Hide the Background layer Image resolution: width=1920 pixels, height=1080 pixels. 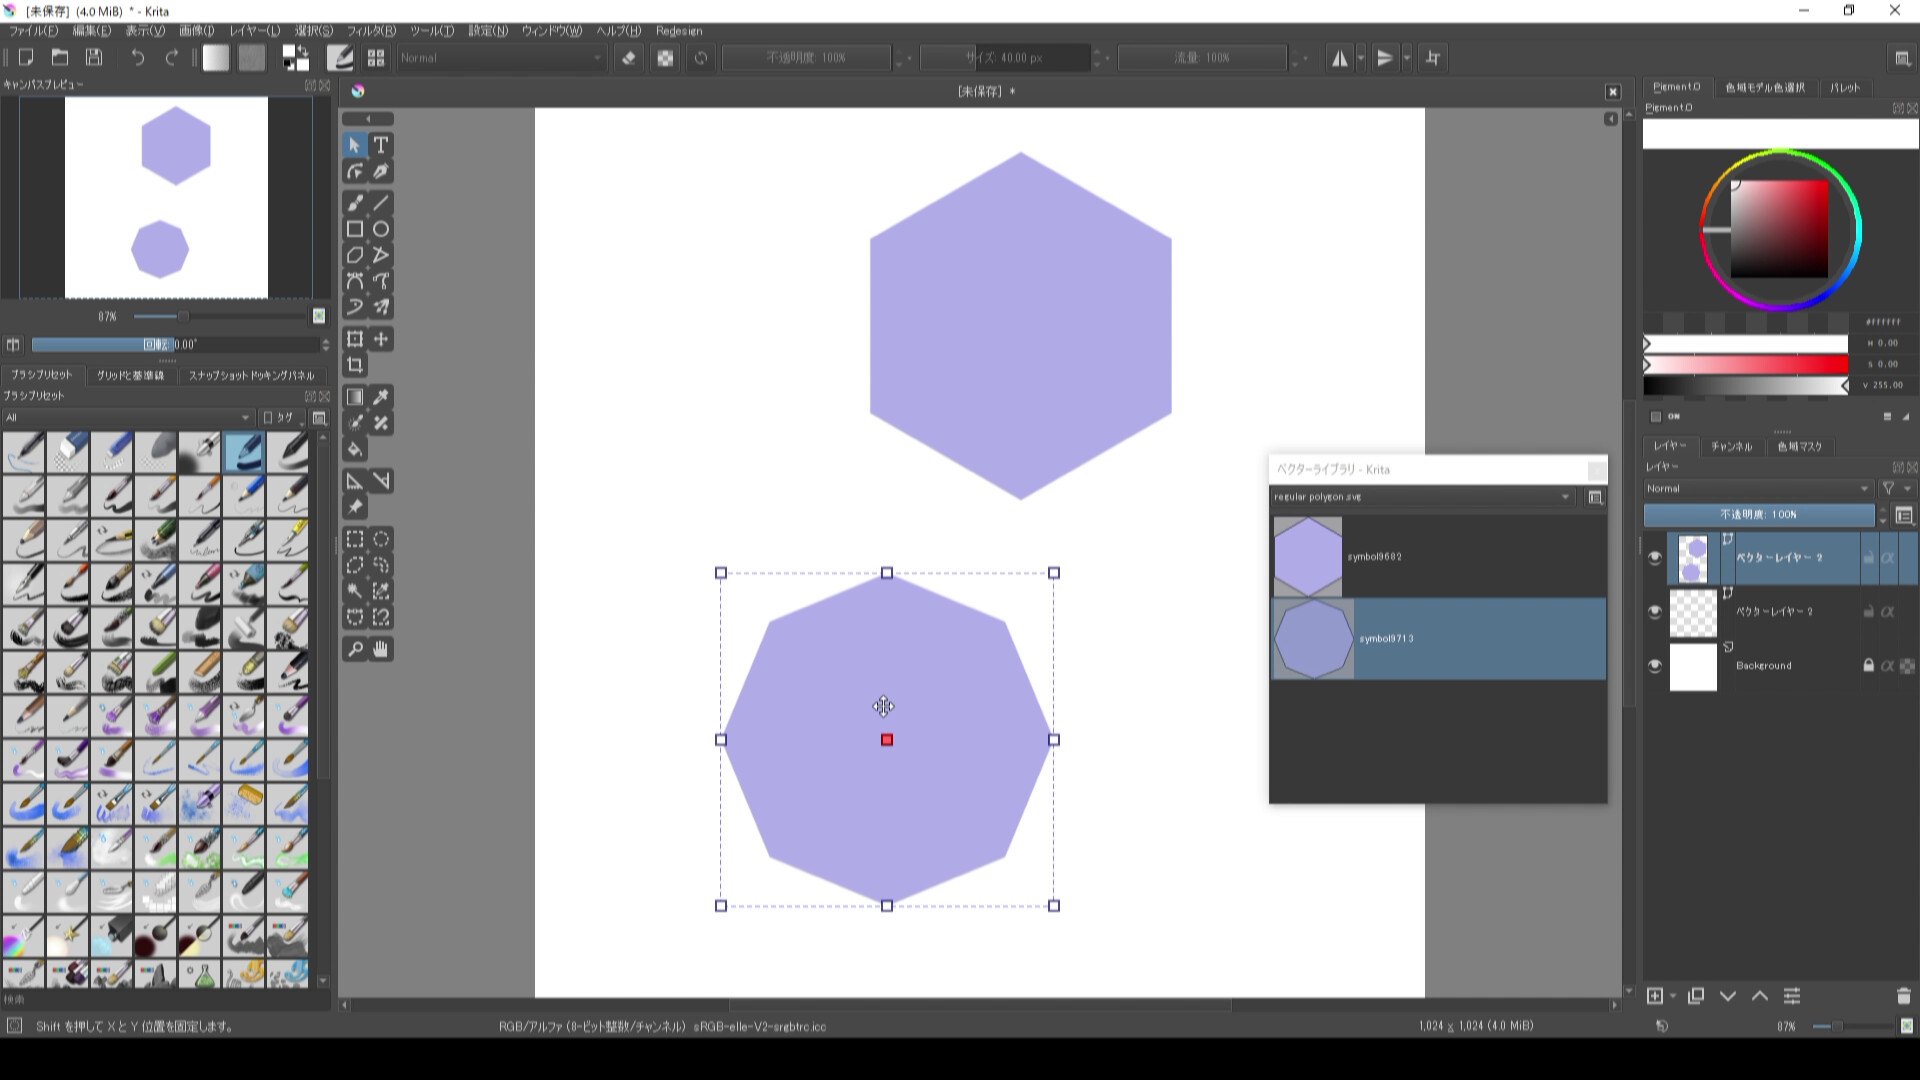tap(1655, 666)
